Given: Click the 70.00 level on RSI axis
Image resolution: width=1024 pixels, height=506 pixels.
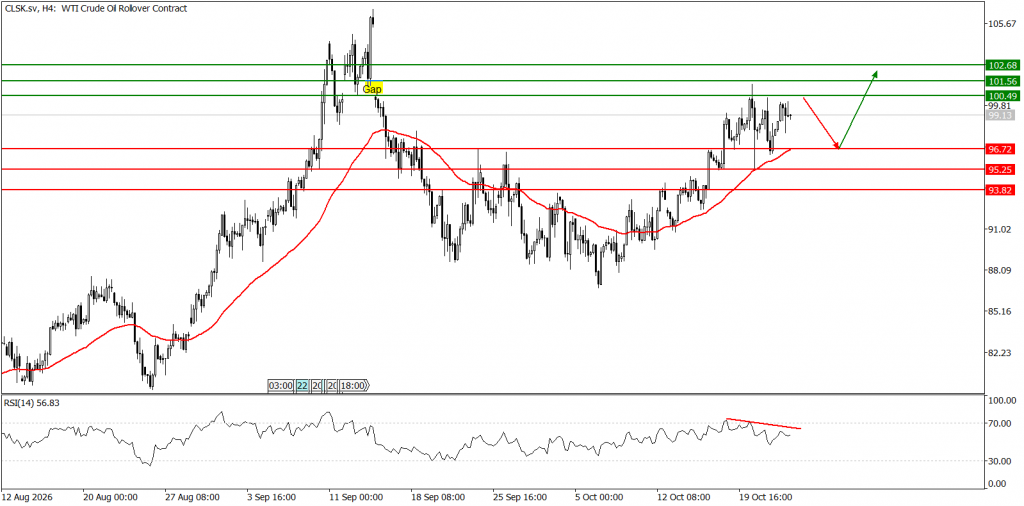Looking at the screenshot, I should coord(1000,424).
